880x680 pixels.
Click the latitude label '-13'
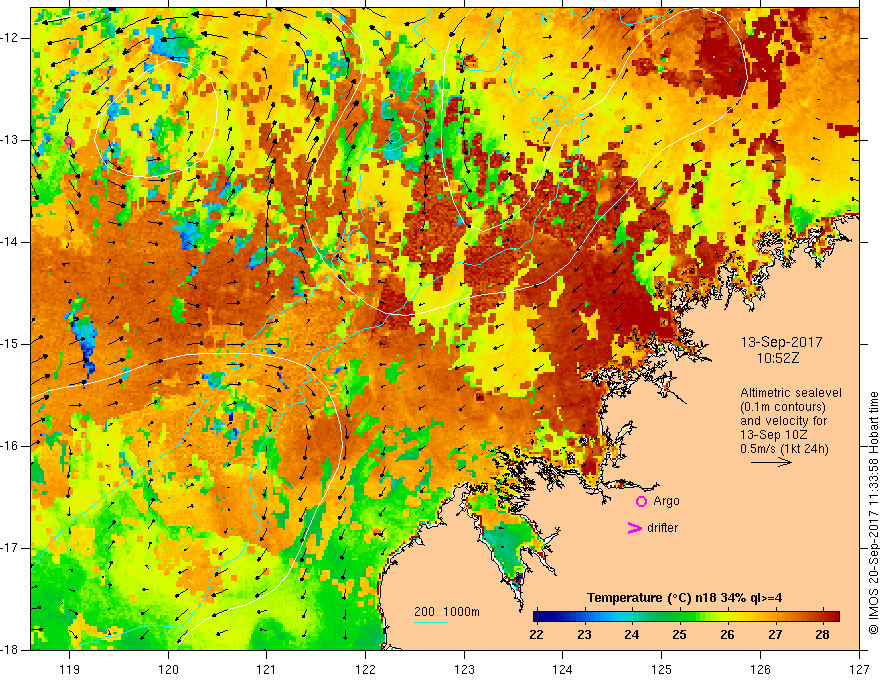click(x=10, y=140)
